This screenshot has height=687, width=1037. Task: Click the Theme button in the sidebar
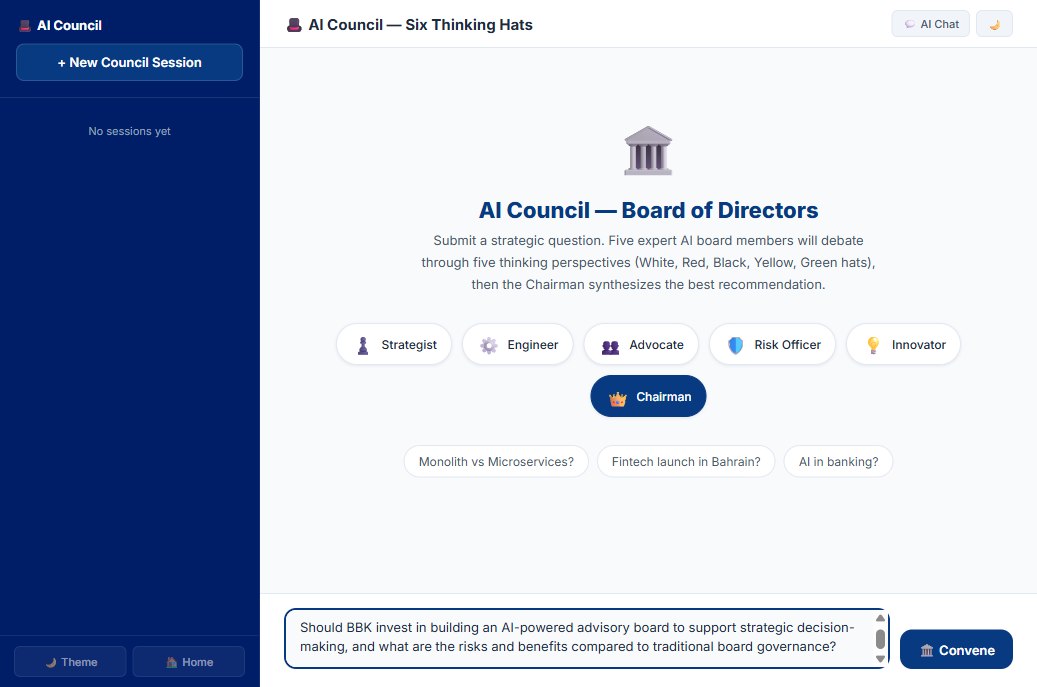[x=70, y=662]
